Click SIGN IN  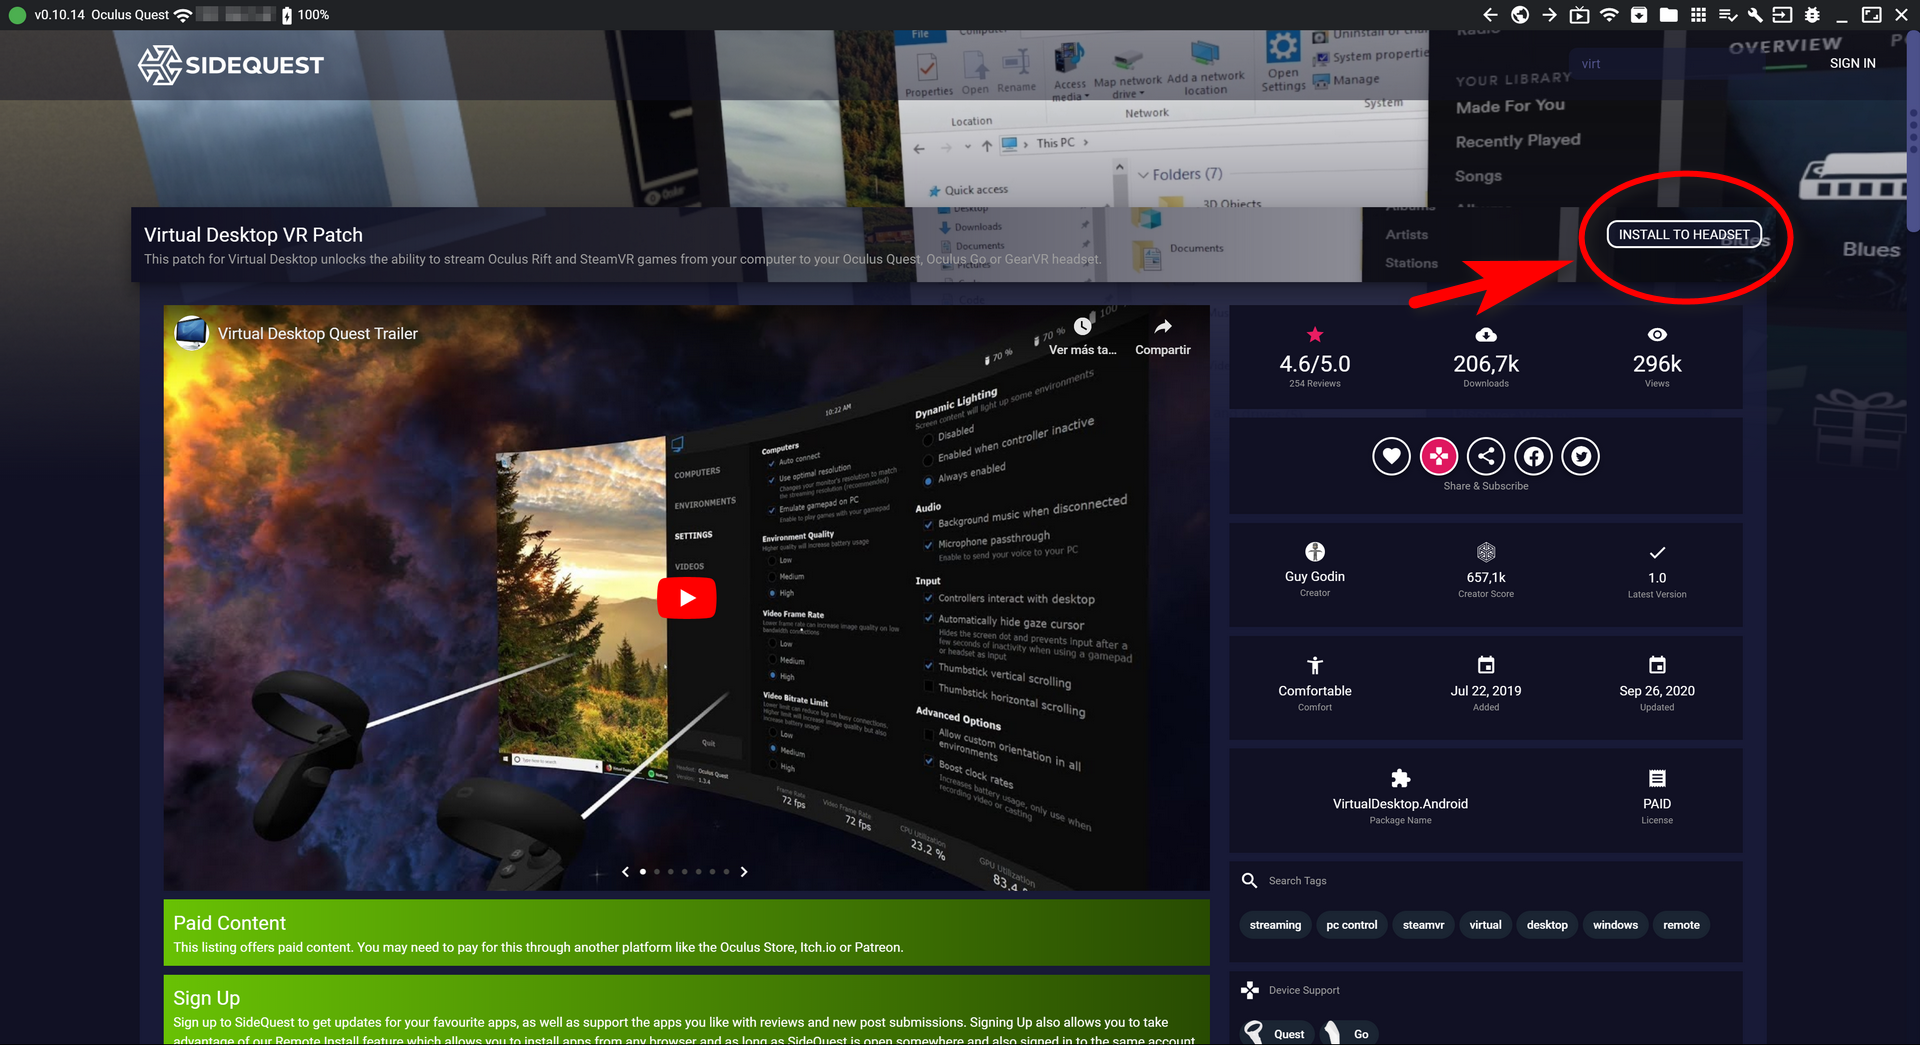click(1852, 63)
